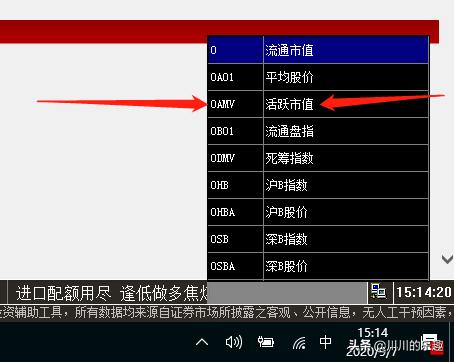454x362 pixels.
Task: Click code 0SB cell
Action: coord(236,239)
